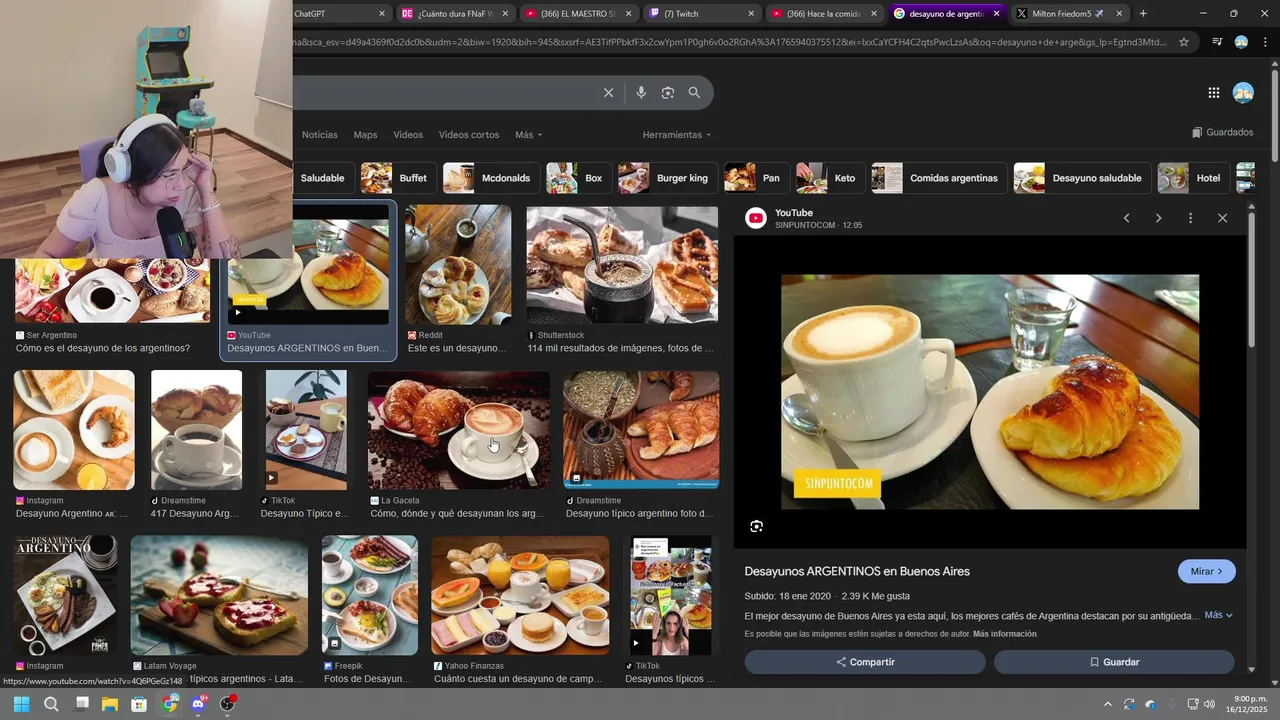This screenshot has width=1280, height=720.
Task: Start voice search with the microphone icon
Action: pos(641,93)
